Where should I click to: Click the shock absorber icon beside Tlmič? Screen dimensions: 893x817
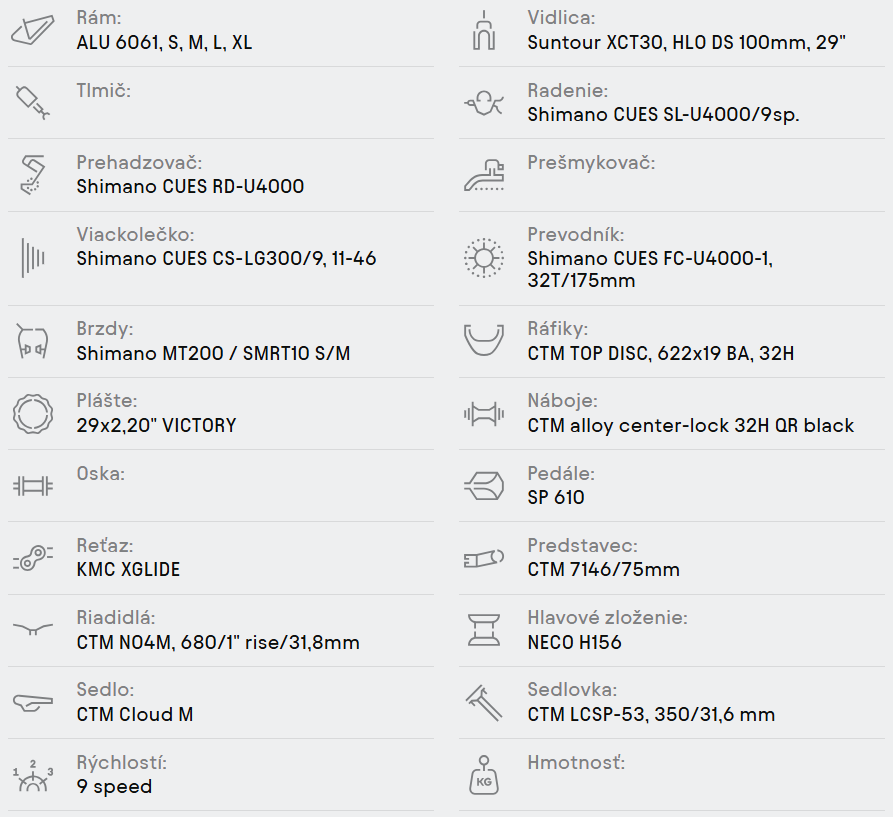33,102
